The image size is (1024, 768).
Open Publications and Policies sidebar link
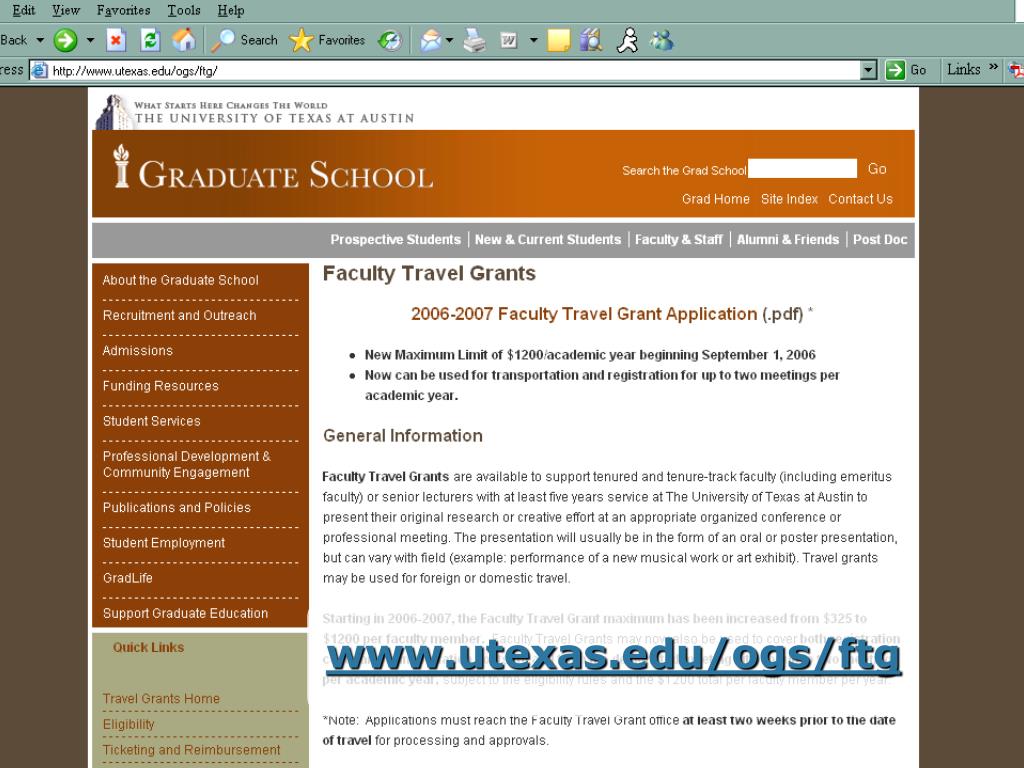pyautogui.click(x=176, y=507)
